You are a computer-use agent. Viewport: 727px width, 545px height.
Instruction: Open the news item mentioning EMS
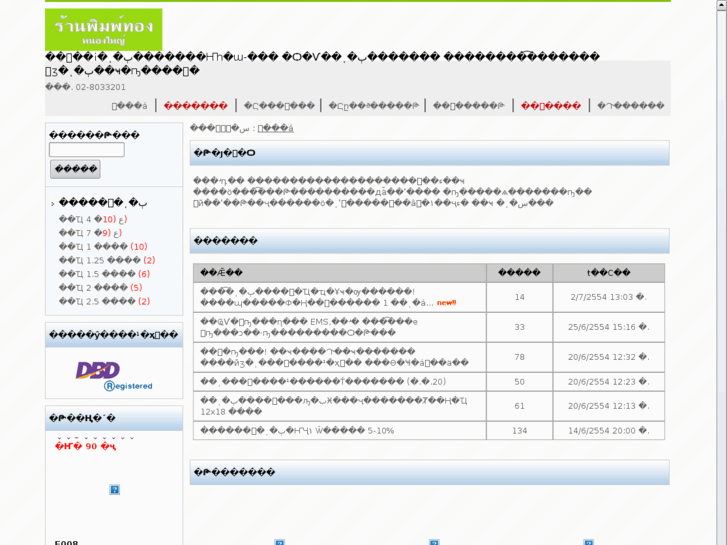click(309, 327)
